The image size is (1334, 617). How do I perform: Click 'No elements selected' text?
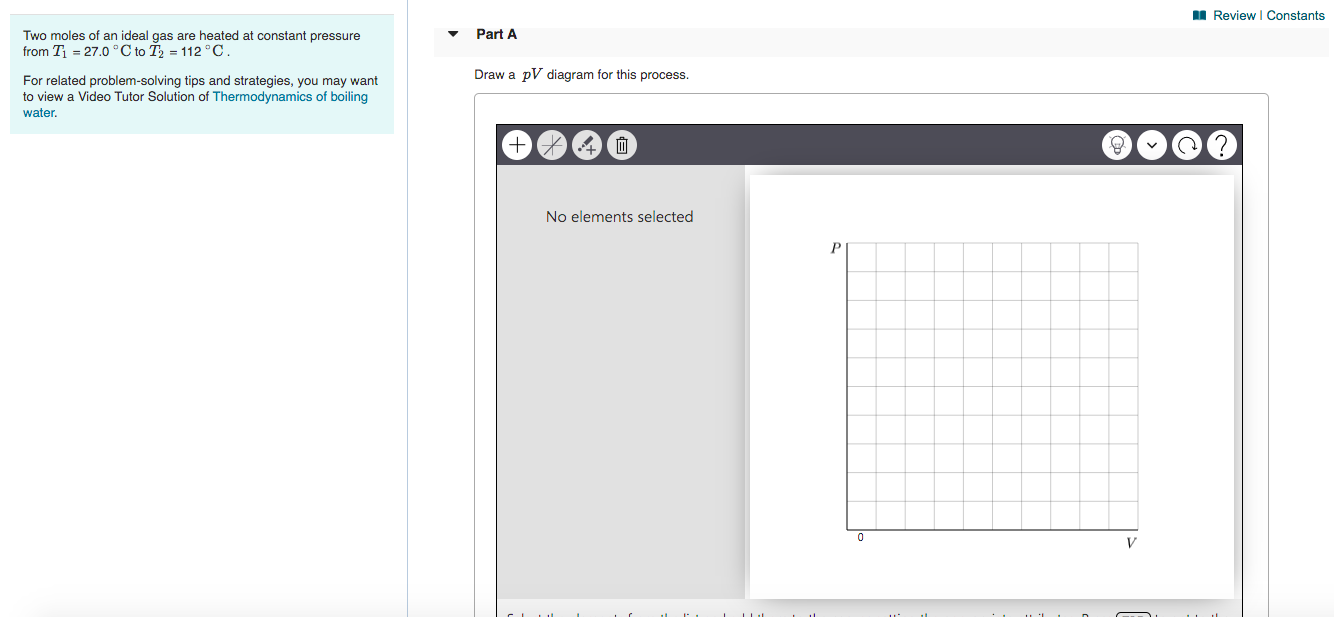click(619, 217)
